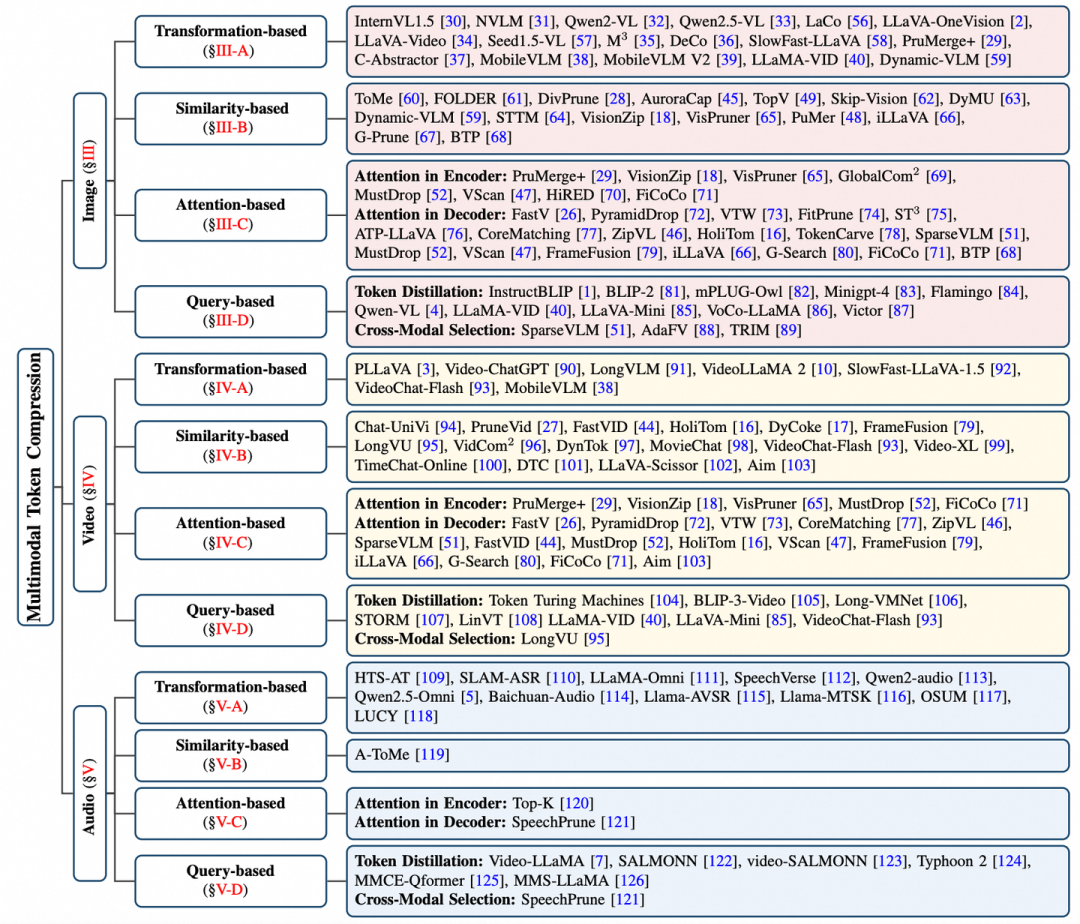Follow citation [28] after DivPrune
This screenshot has height=924, width=1080.
point(618,99)
